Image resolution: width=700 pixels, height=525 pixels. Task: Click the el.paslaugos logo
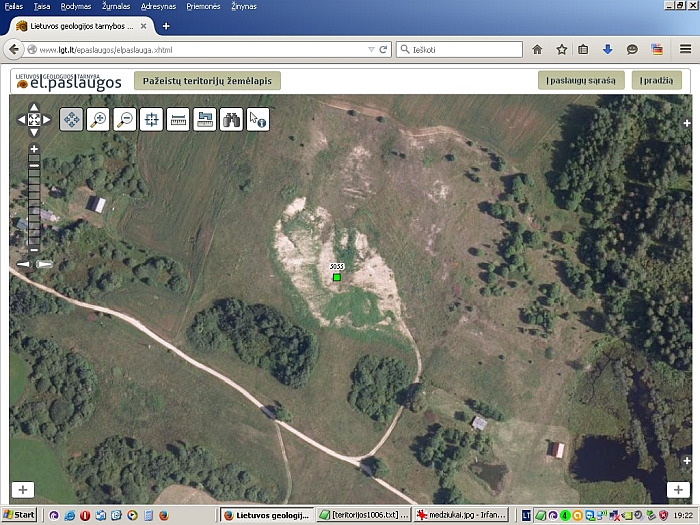[x=69, y=81]
